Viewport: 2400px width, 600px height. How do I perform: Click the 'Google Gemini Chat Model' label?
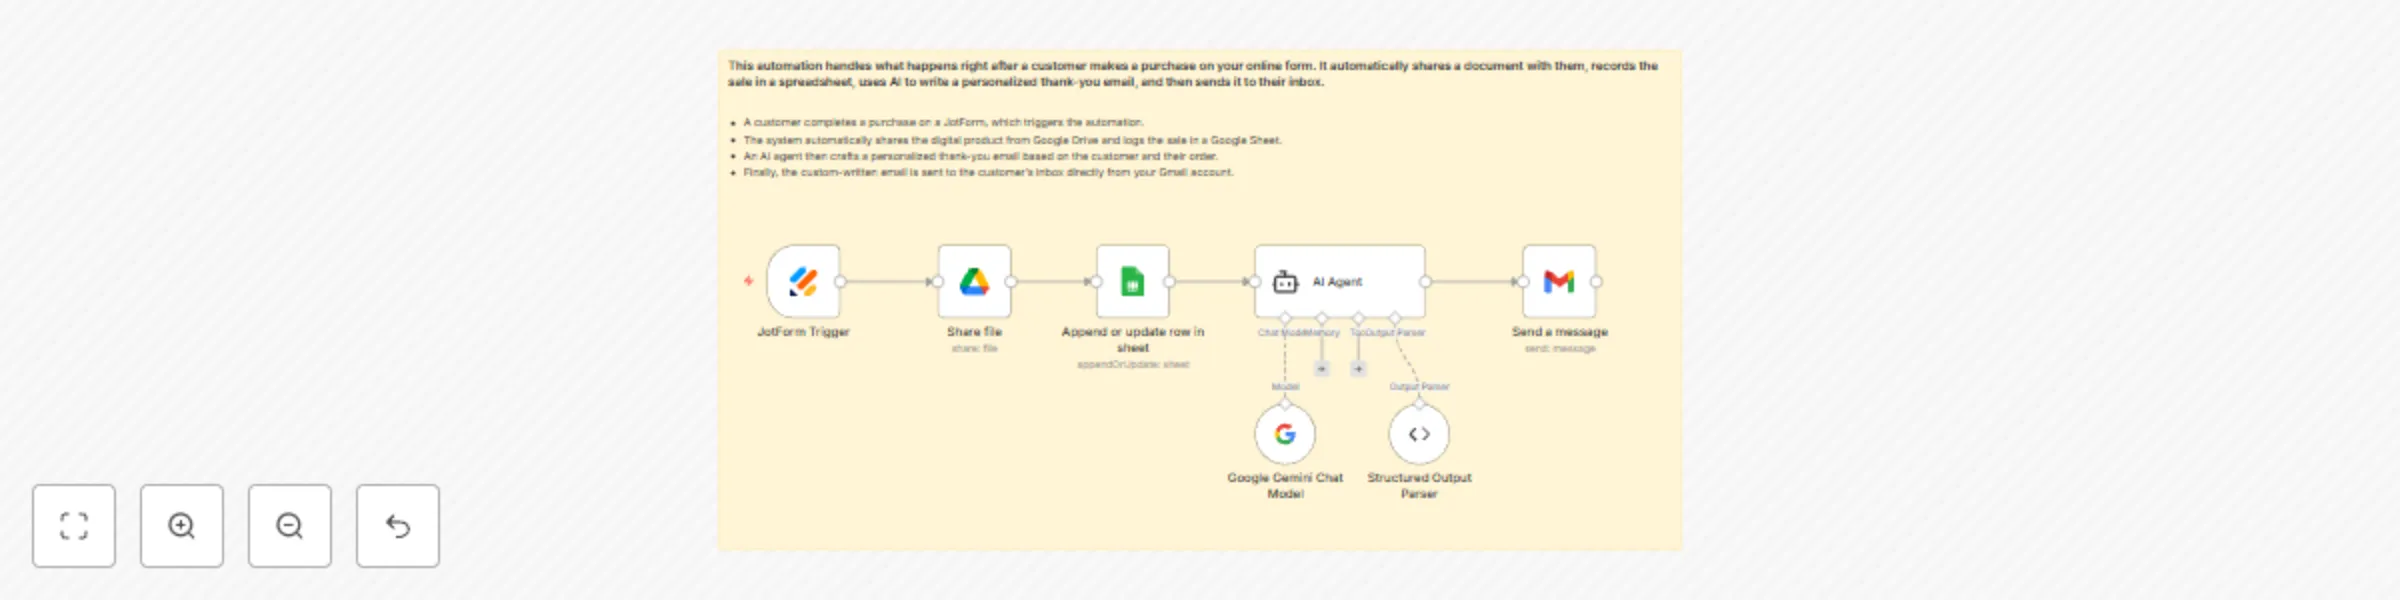point(1285,486)
